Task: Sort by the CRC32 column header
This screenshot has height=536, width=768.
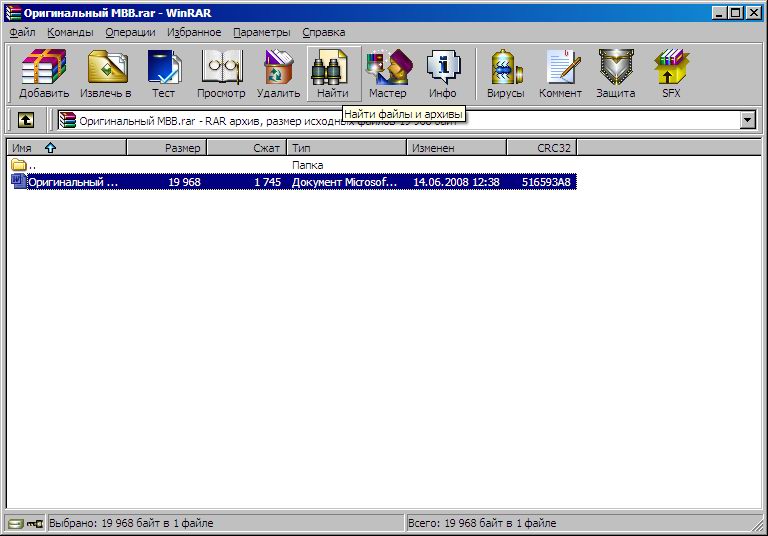Action: (x=542, y=147)
